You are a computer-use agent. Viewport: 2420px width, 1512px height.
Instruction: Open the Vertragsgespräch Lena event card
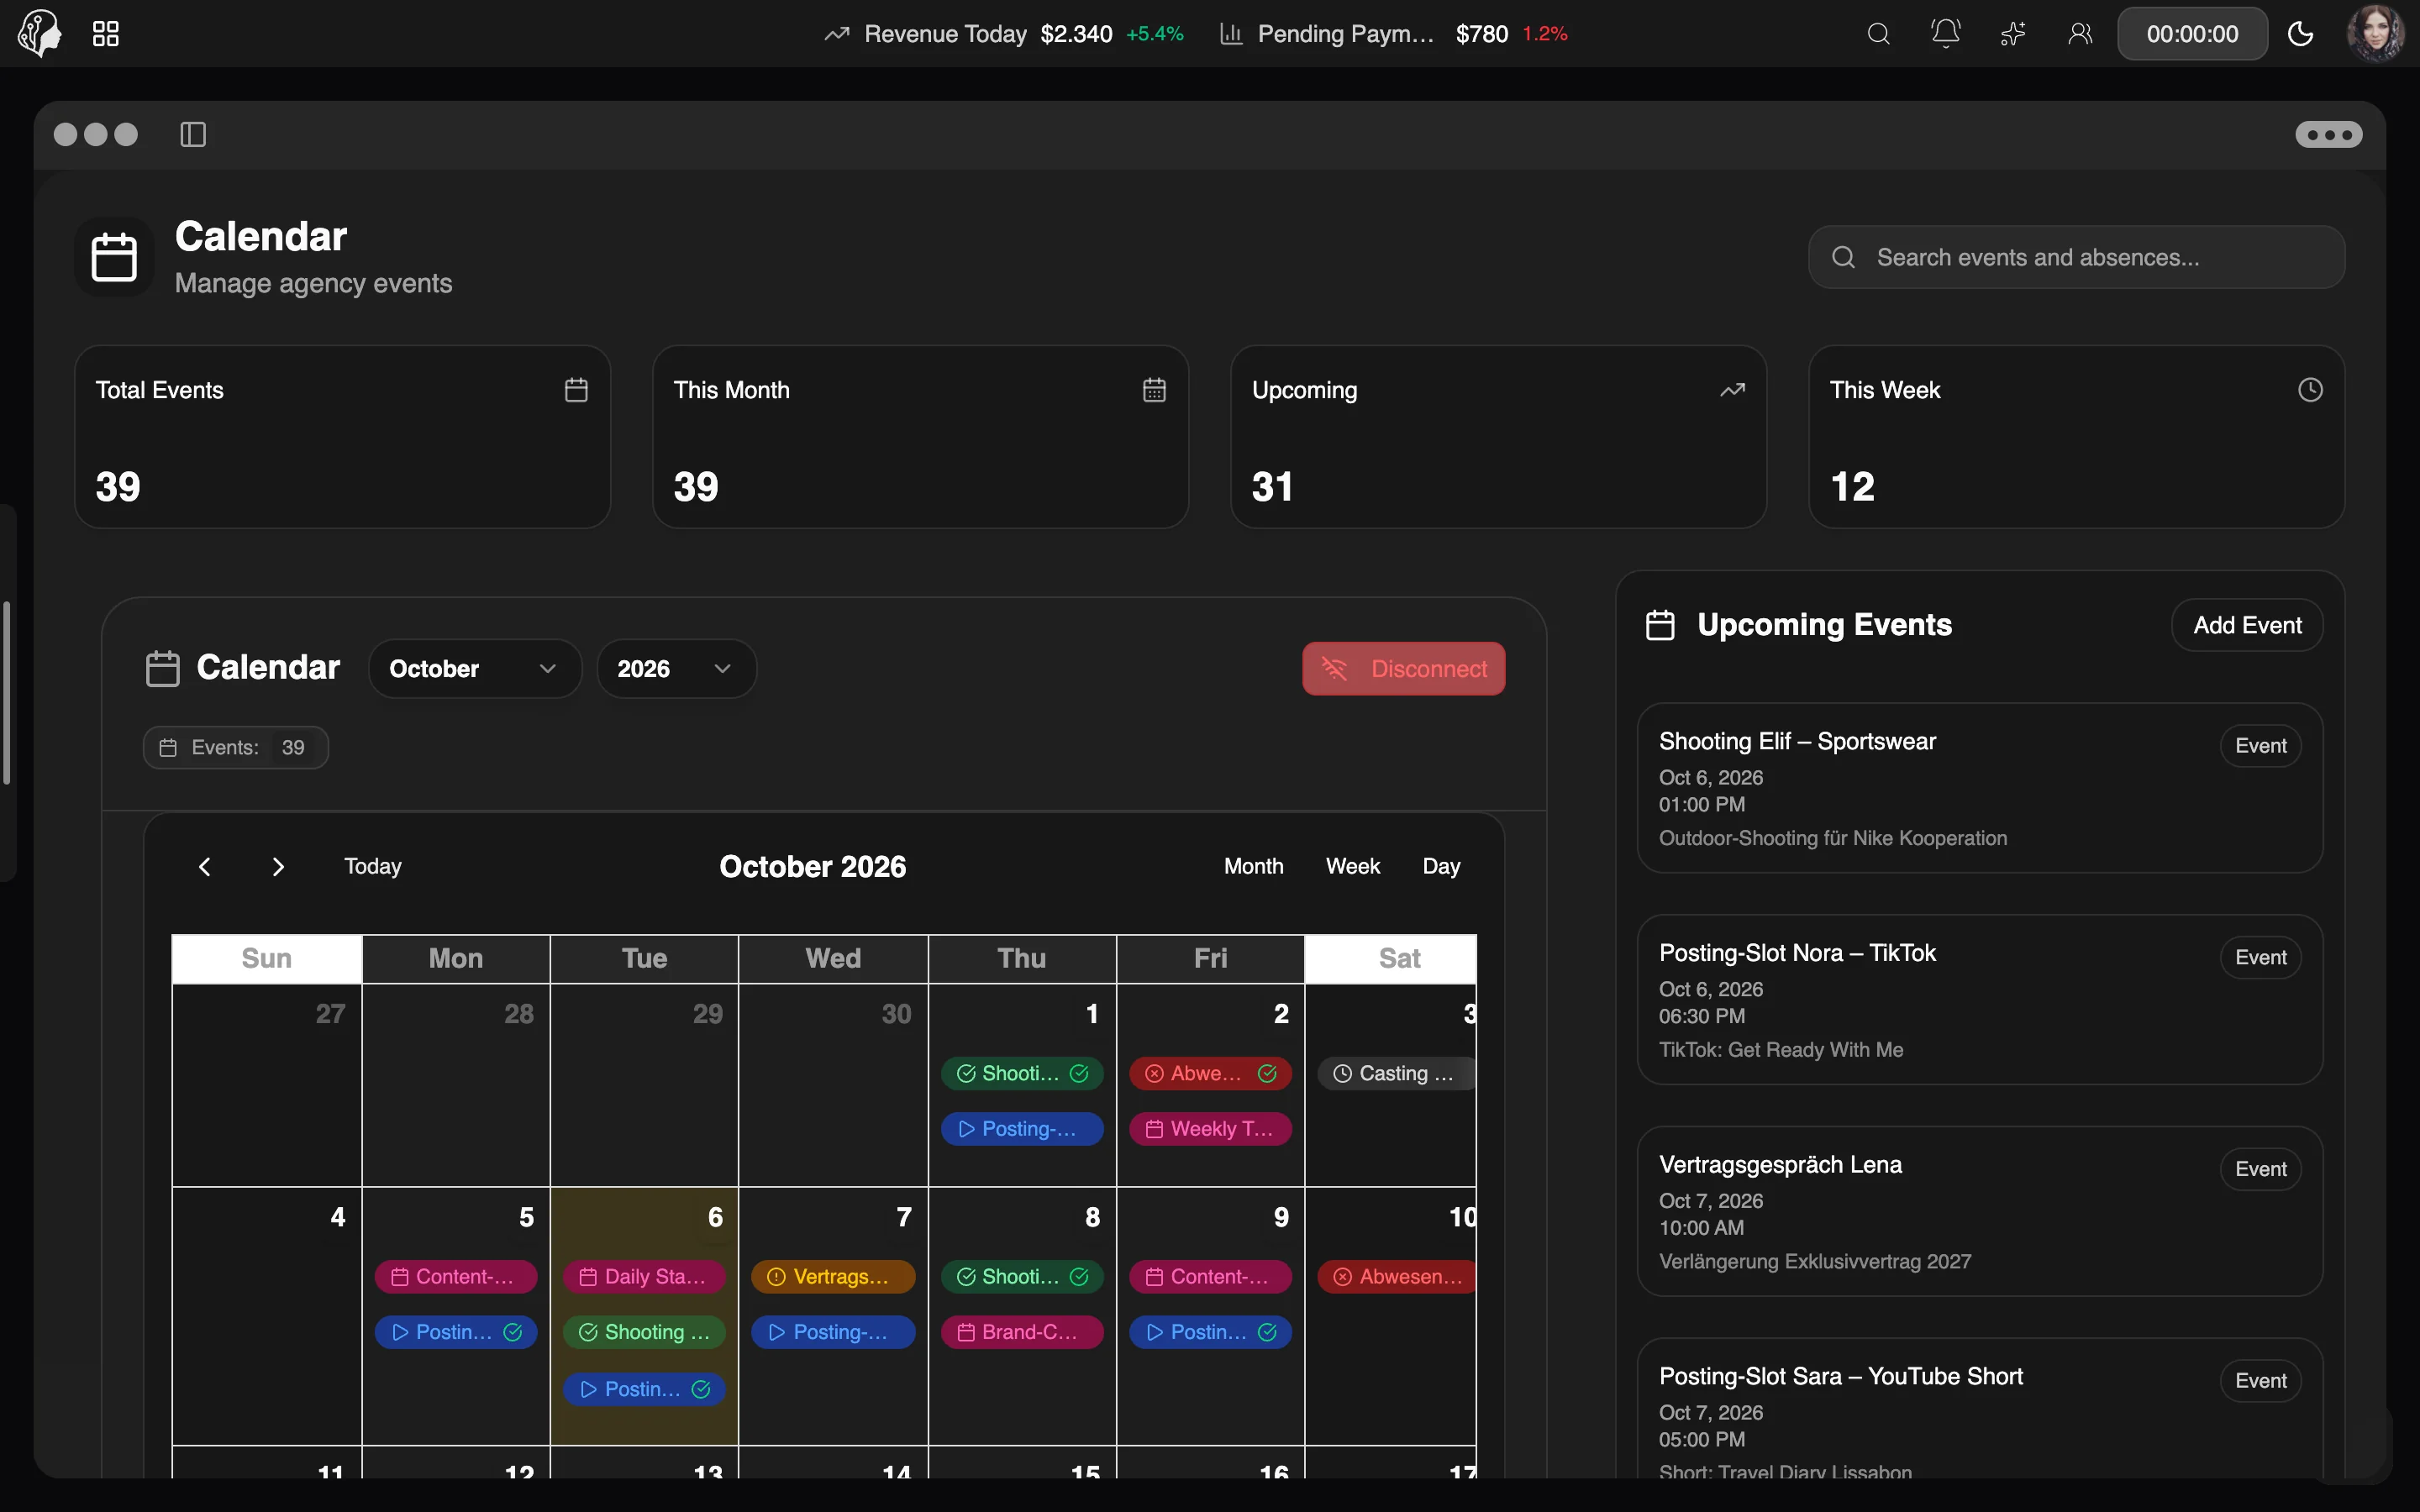1979,1211
